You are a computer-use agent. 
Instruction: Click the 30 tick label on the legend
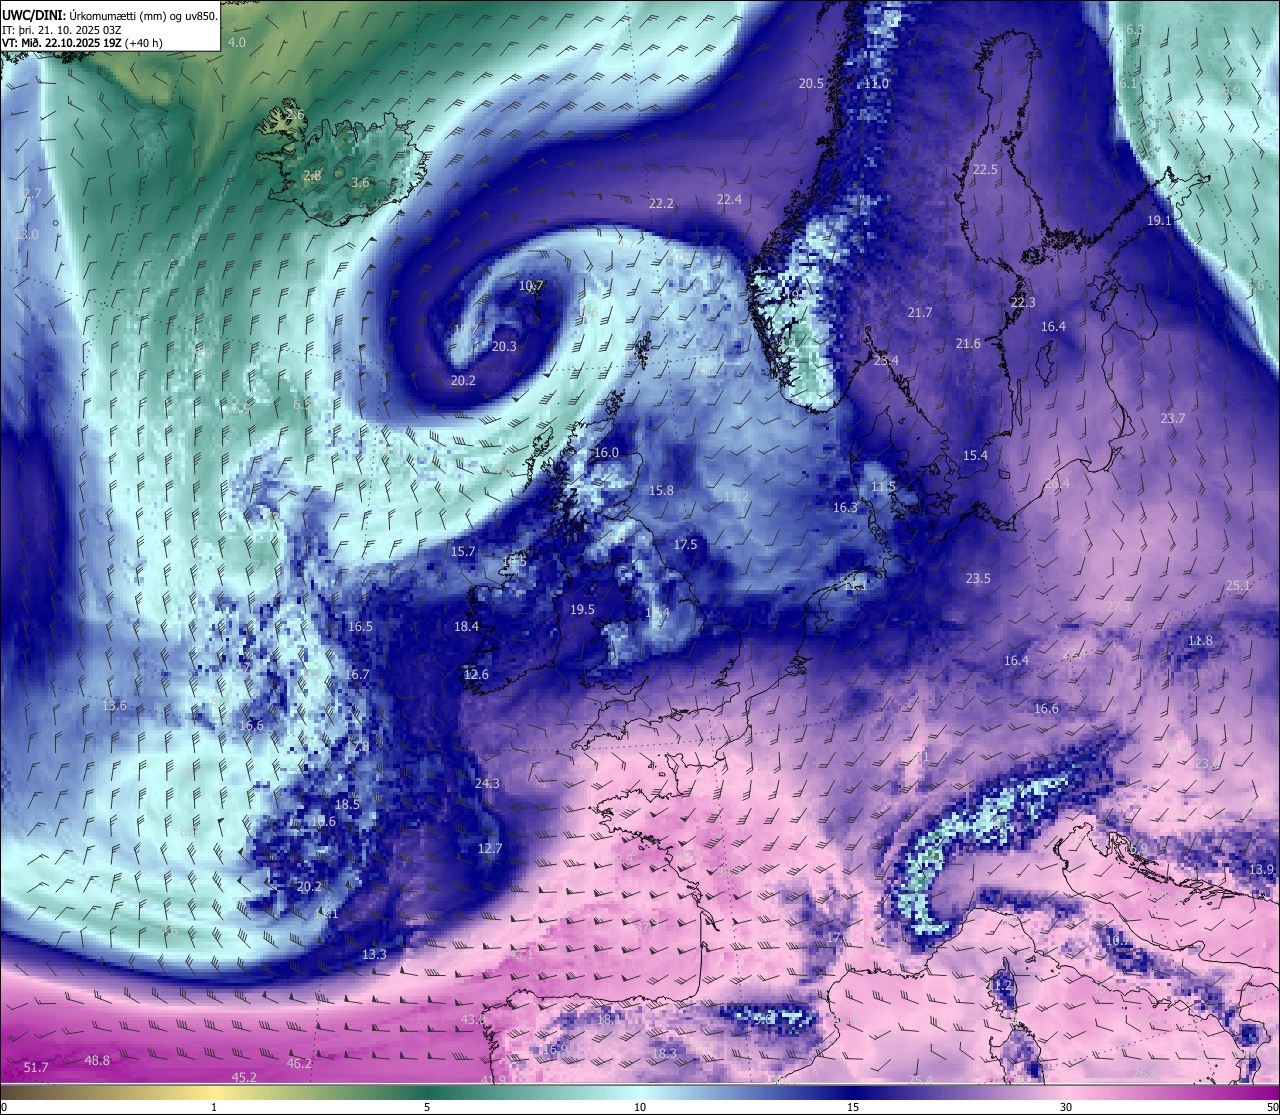click(x=1066, y=1107)
